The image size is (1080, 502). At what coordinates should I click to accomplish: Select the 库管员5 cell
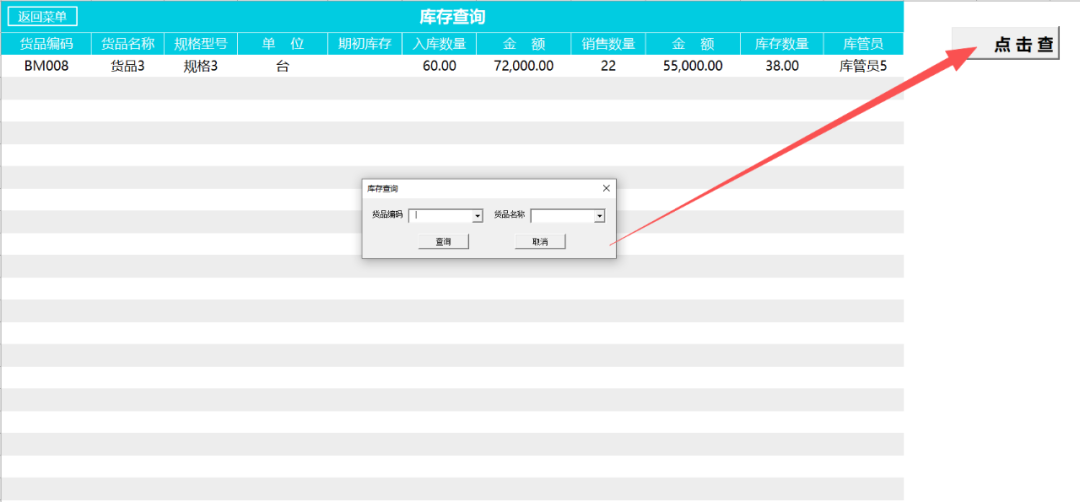coord(862,66)
